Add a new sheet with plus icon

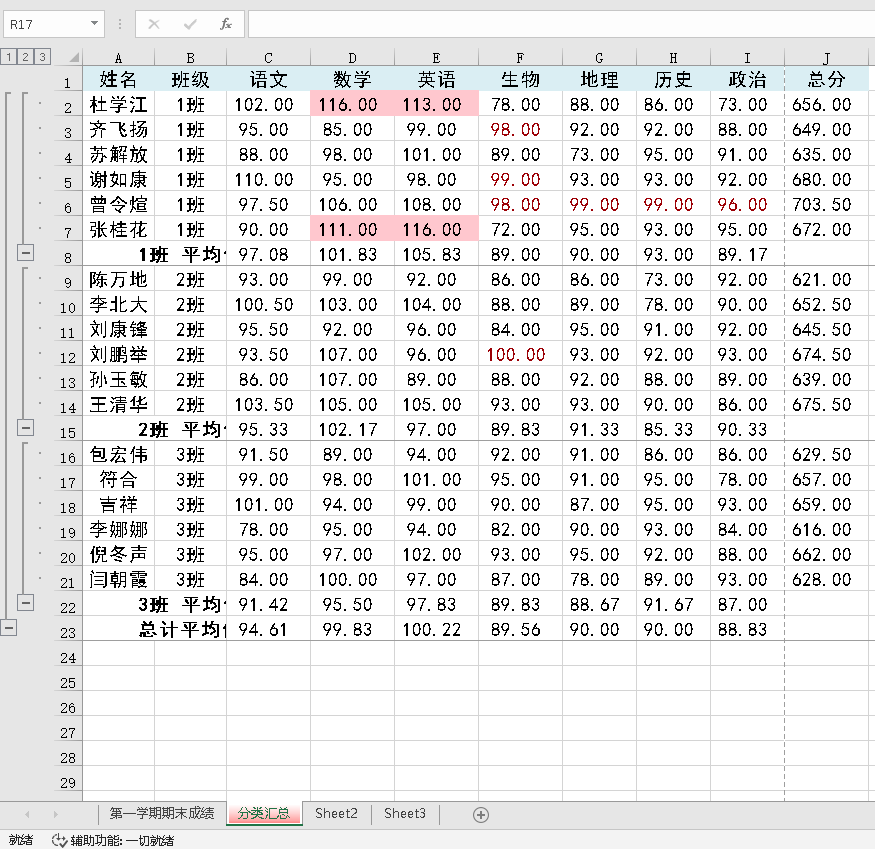click(481, 814)
